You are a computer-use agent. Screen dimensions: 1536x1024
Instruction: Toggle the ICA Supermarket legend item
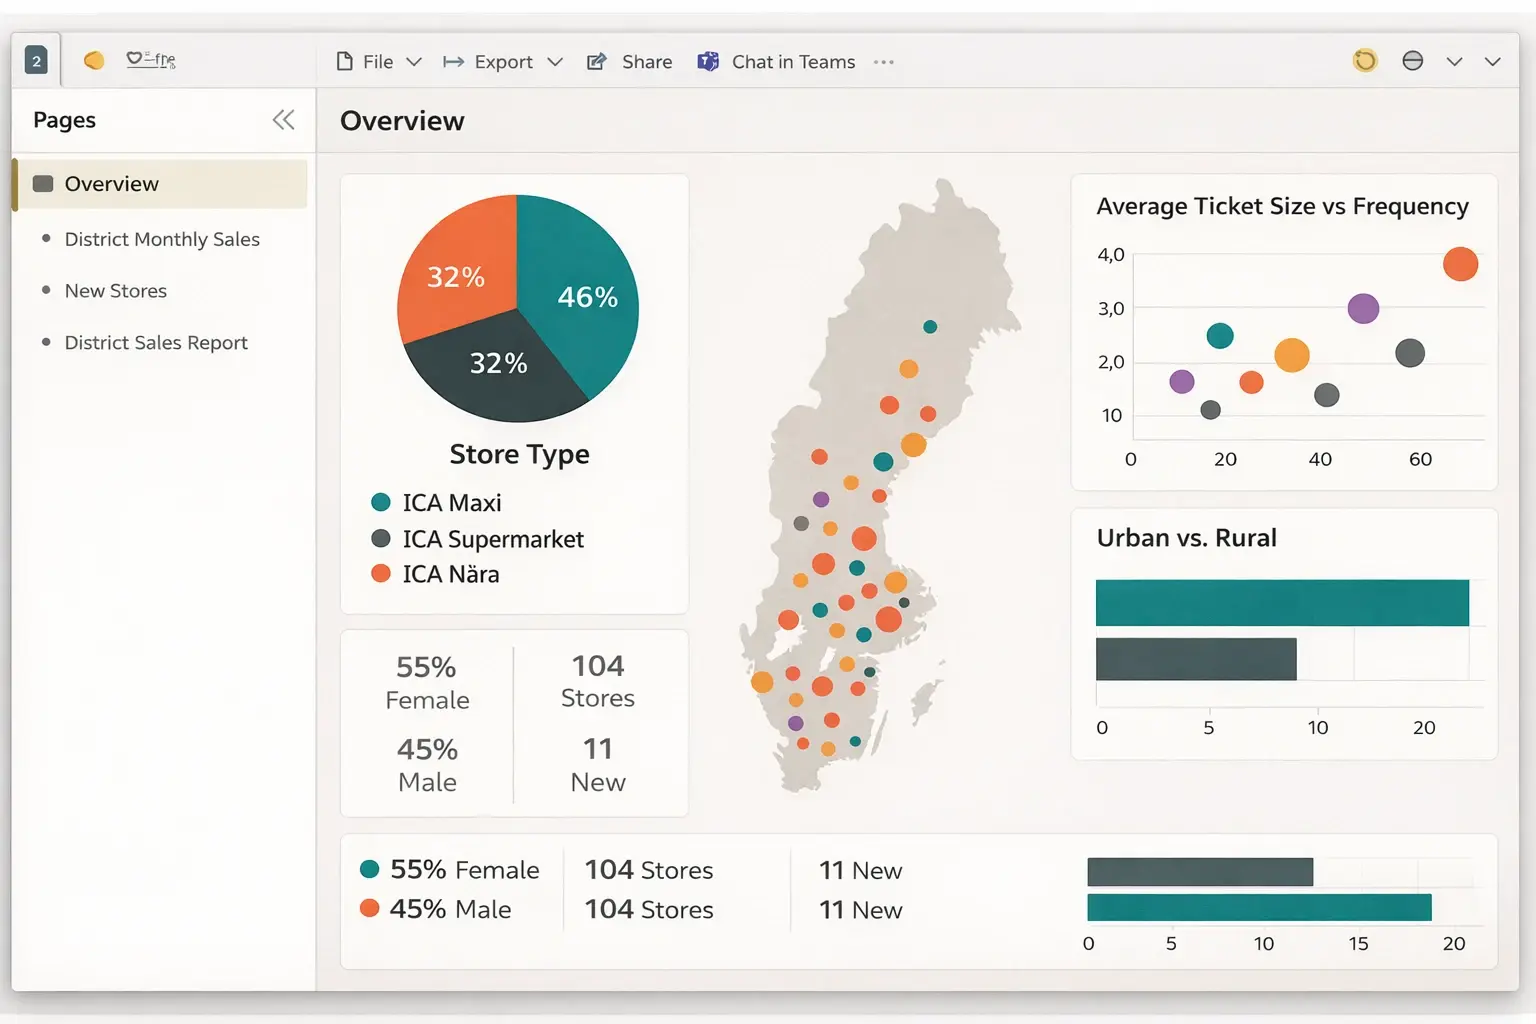click(492, 539)
